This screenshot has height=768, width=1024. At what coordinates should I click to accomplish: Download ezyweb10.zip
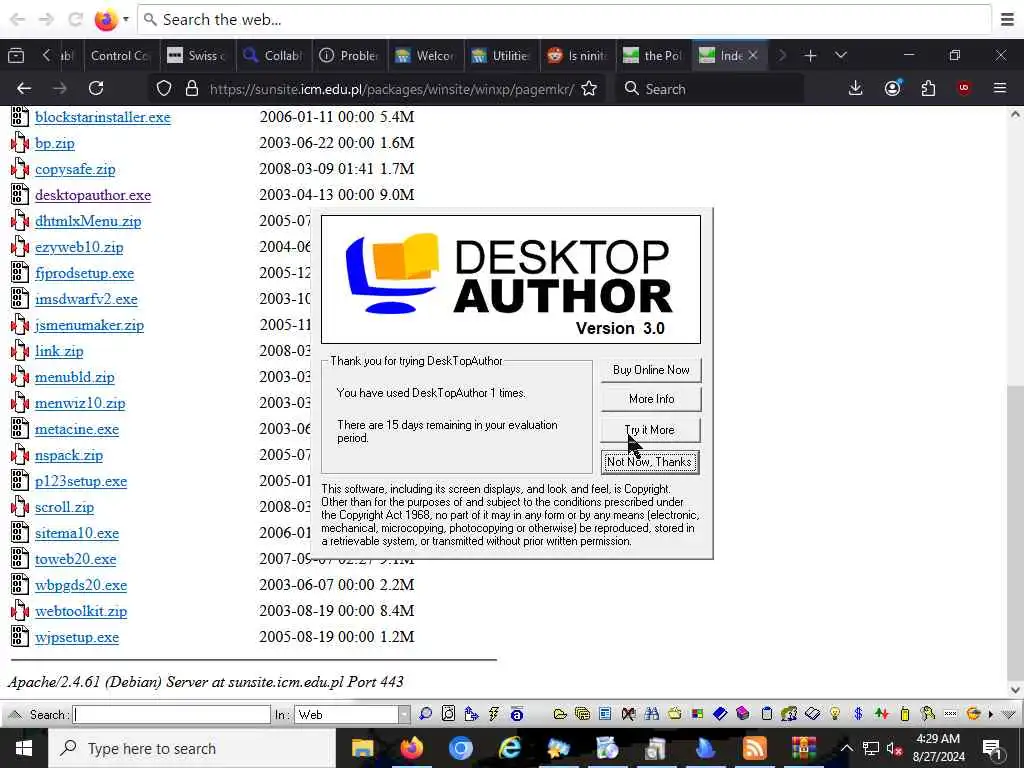[79, 248]
